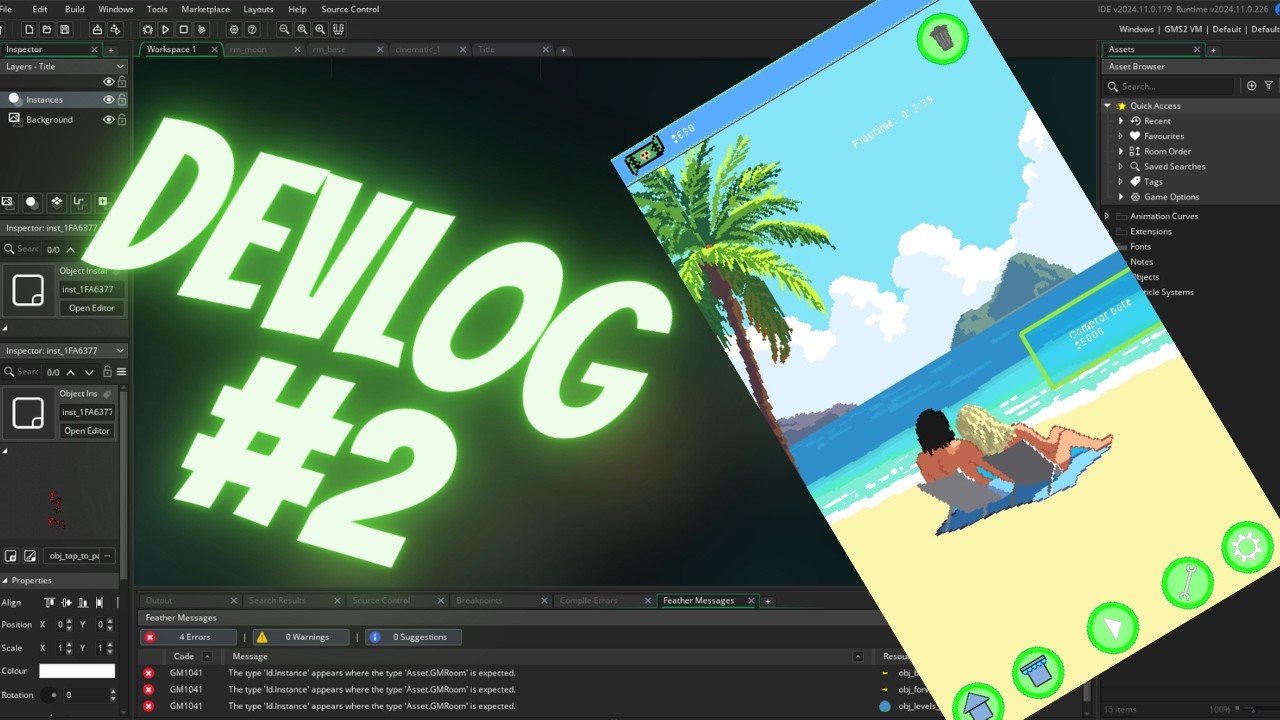Expand the Room Order node
1280x720 pixels.
point(1121,151)
